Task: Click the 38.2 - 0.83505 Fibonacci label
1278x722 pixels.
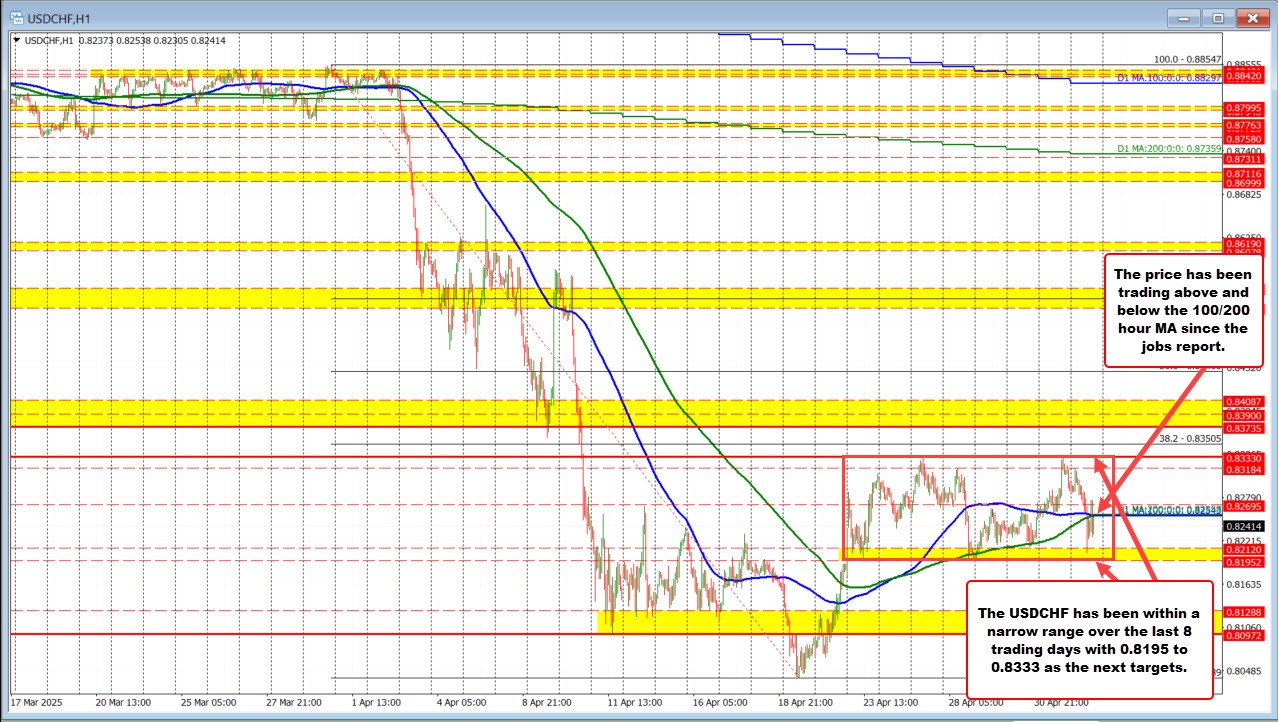Action: click(x=1188, y=438)
